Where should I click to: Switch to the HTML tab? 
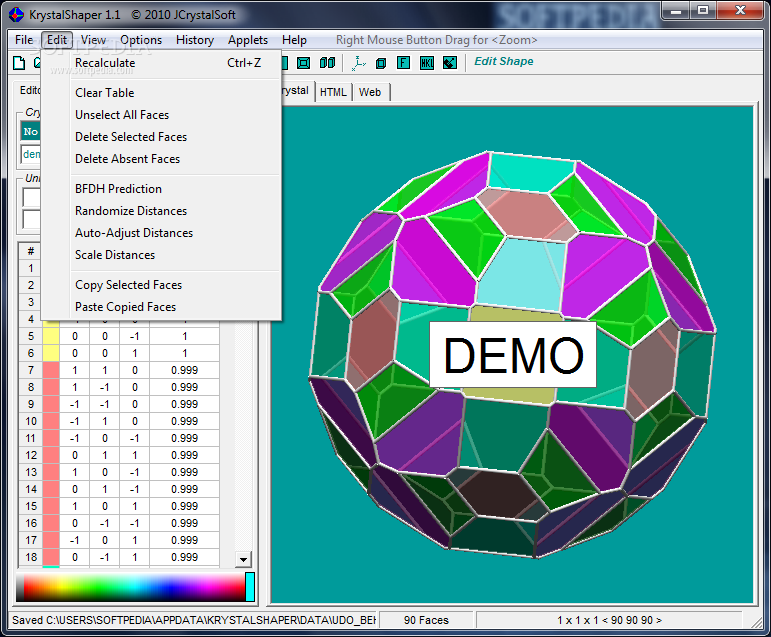click(333, 92)
